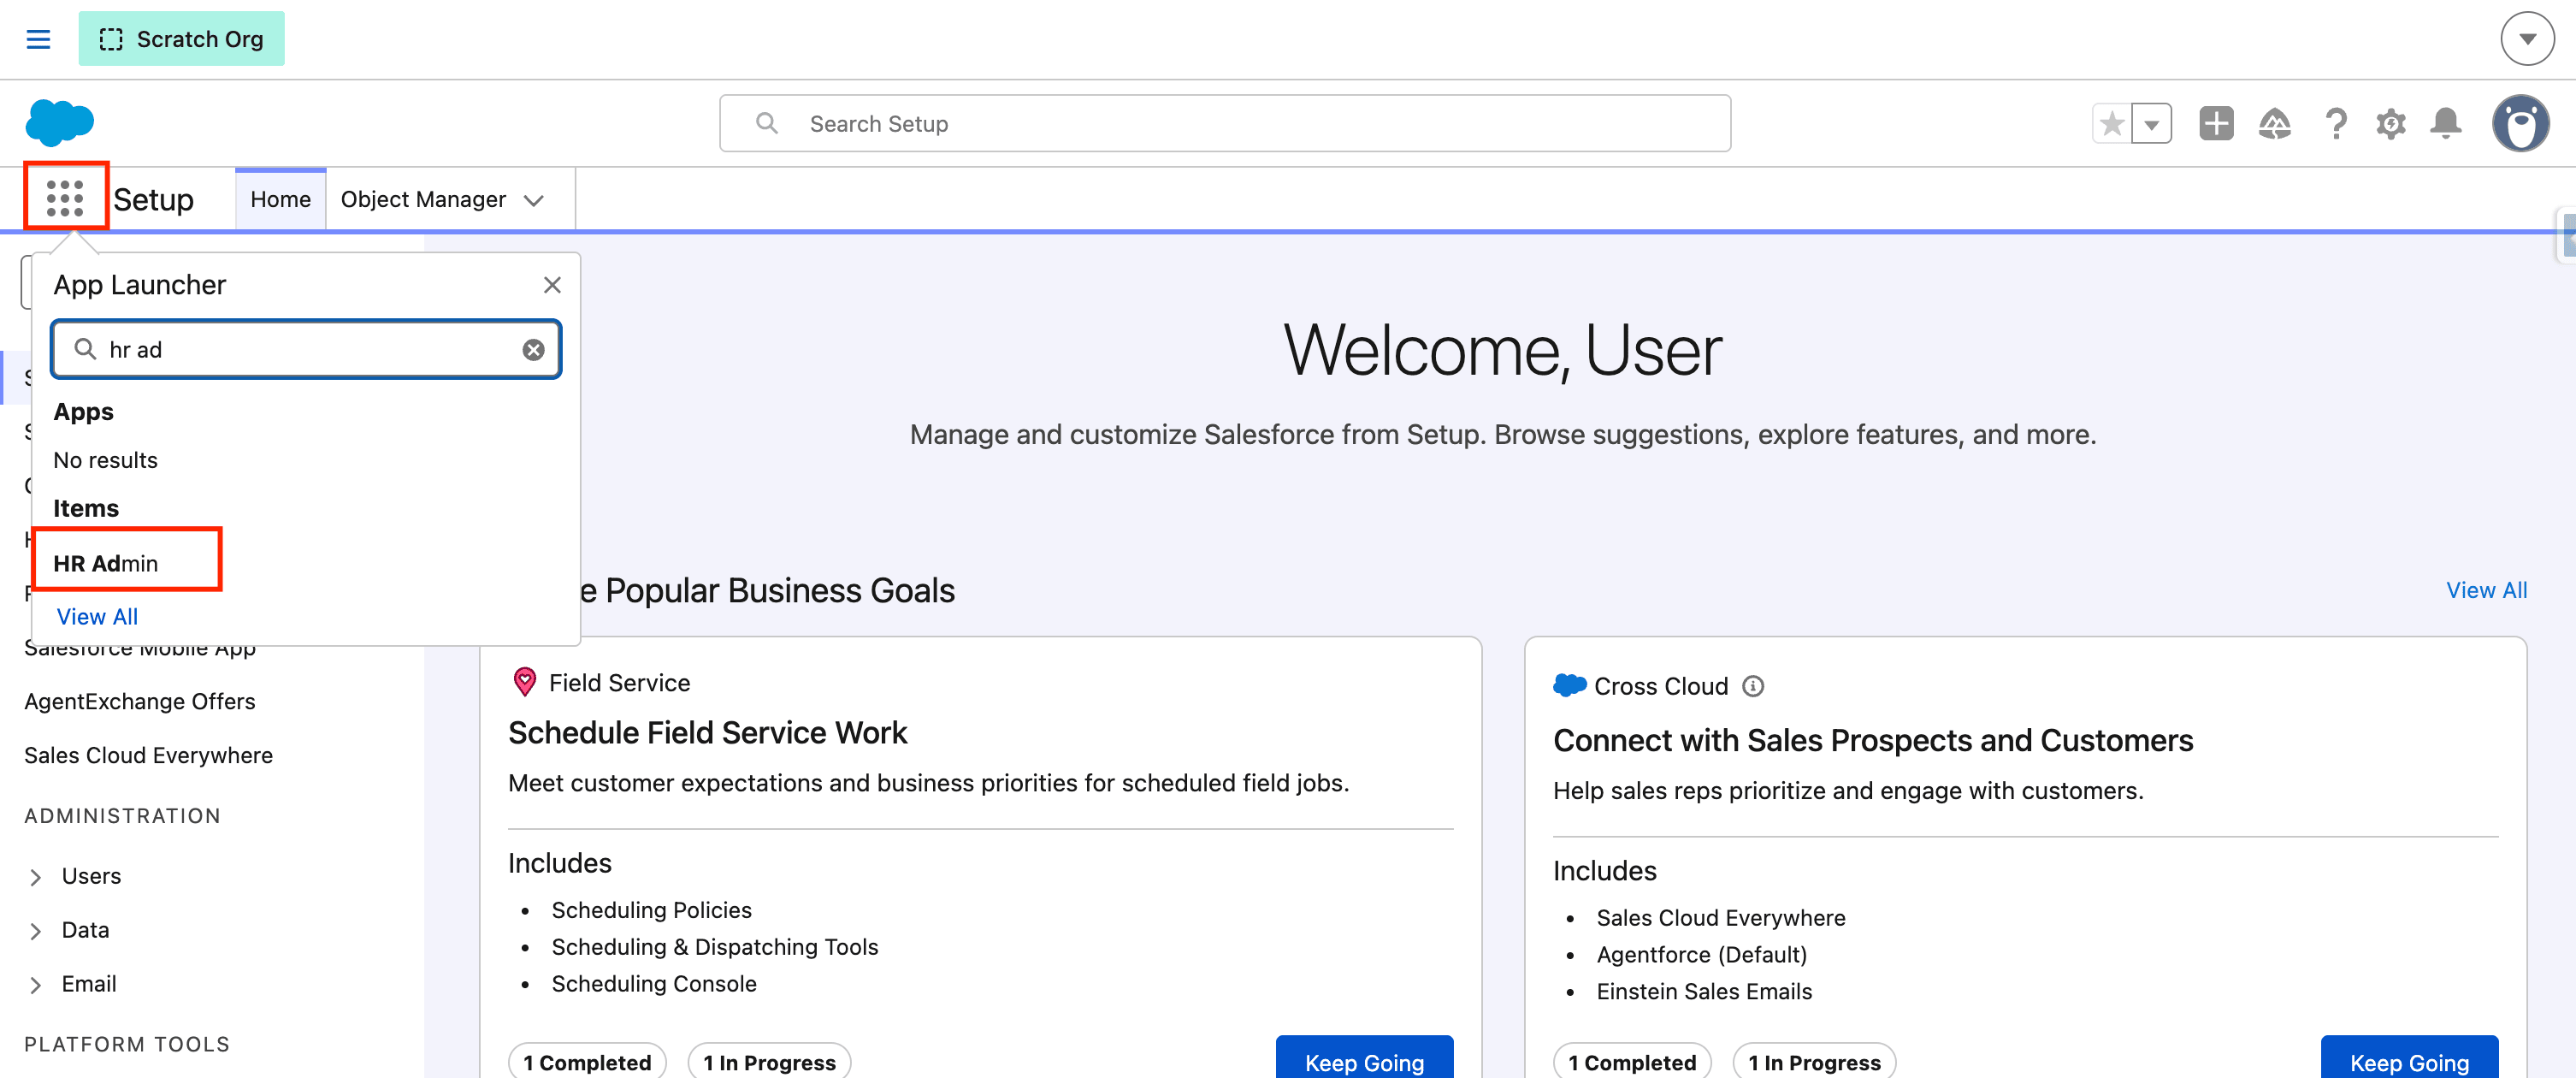Click Cross Cloud 1 Completed badge

1632,1061
